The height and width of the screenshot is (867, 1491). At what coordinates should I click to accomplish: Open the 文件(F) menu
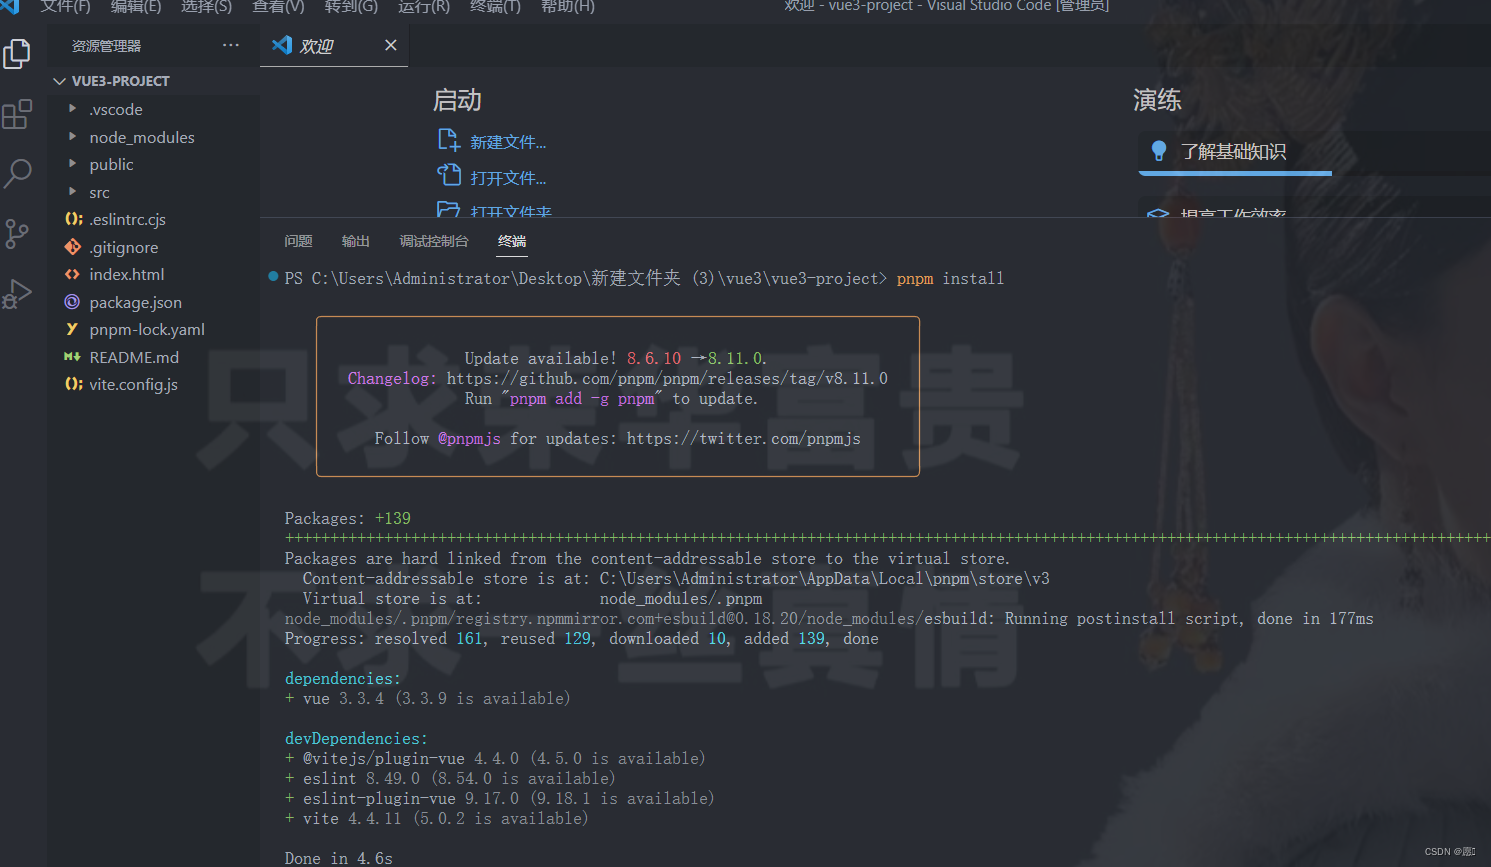click(x=65, y=6)
